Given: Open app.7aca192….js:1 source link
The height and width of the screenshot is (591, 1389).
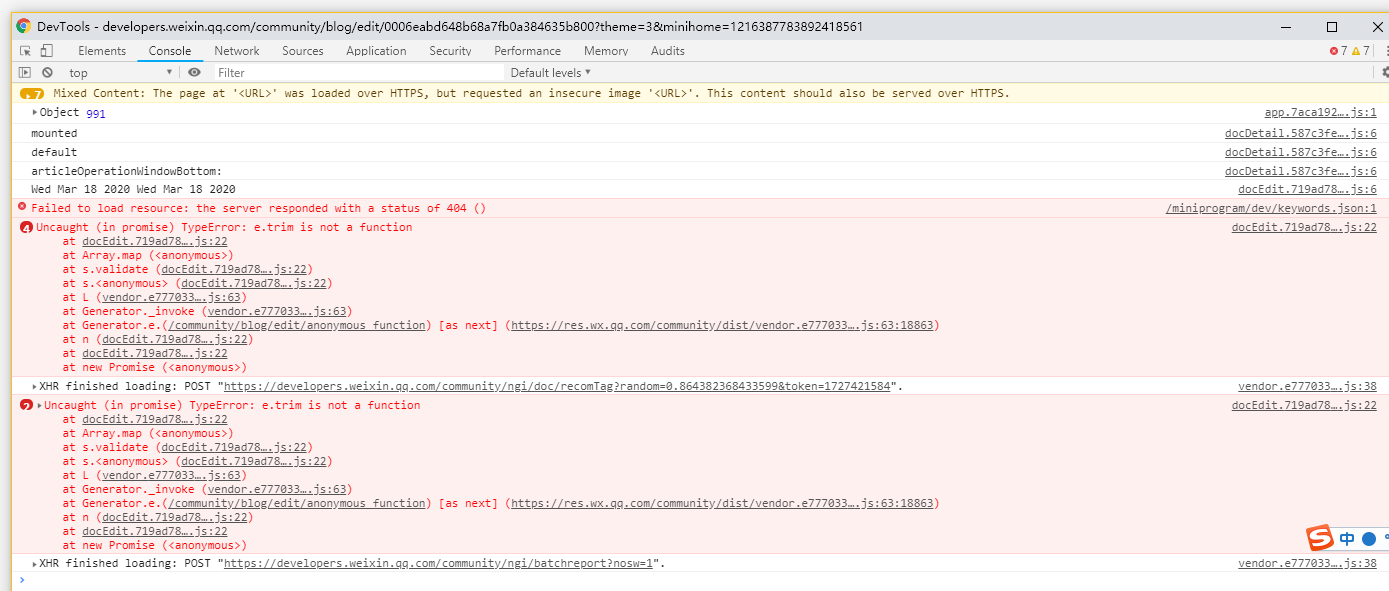Looking at the screenshot, I should coord(1320,113).
